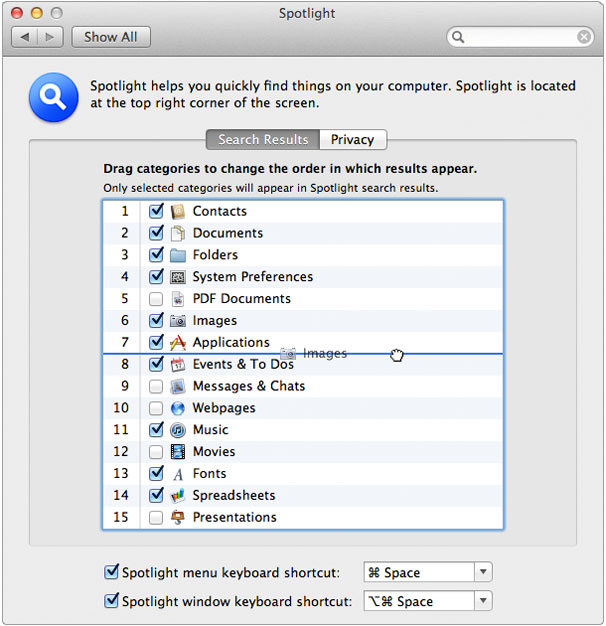Click the Presentations podium icon
This screenshot has width=606, height=626.
click(x=178, y=517)
